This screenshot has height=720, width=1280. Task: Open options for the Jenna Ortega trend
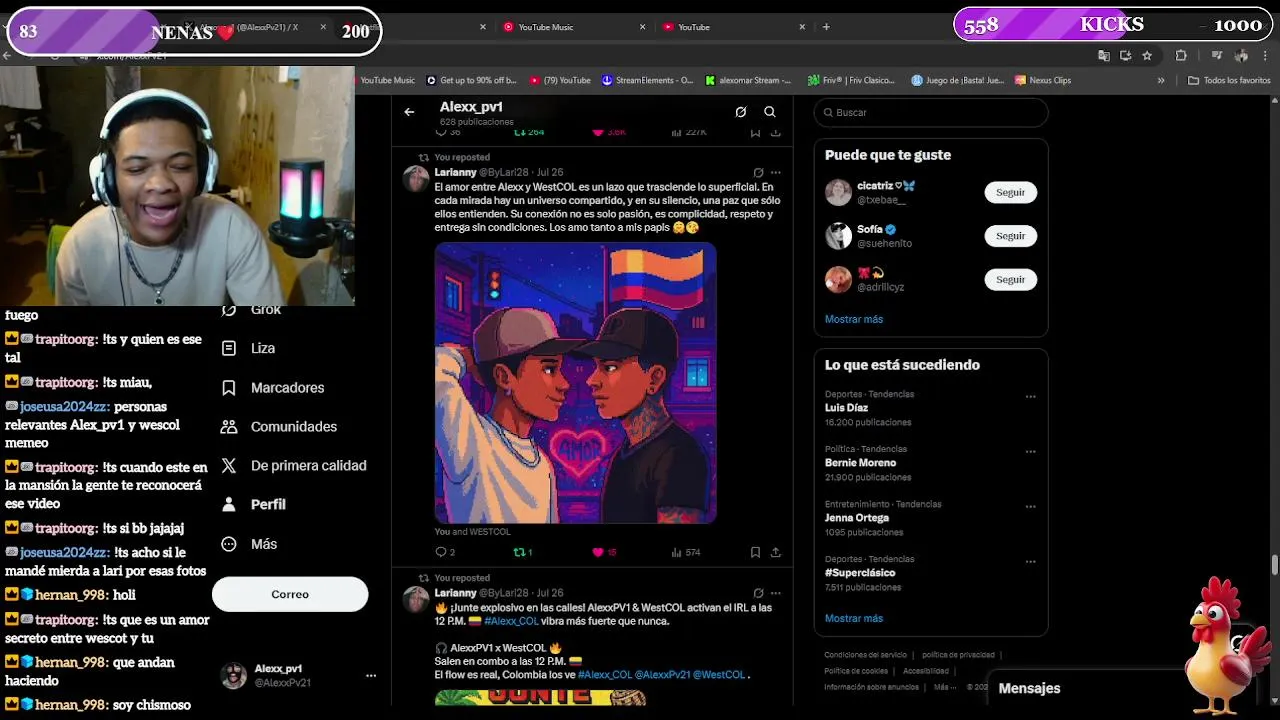click(x=1030, y=507)
